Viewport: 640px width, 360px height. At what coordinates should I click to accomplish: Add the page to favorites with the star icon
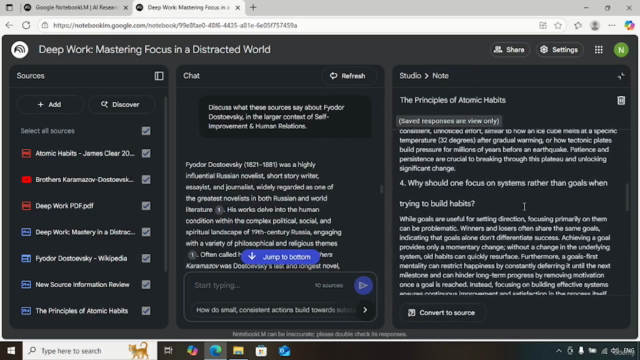[x=558, y=25]
